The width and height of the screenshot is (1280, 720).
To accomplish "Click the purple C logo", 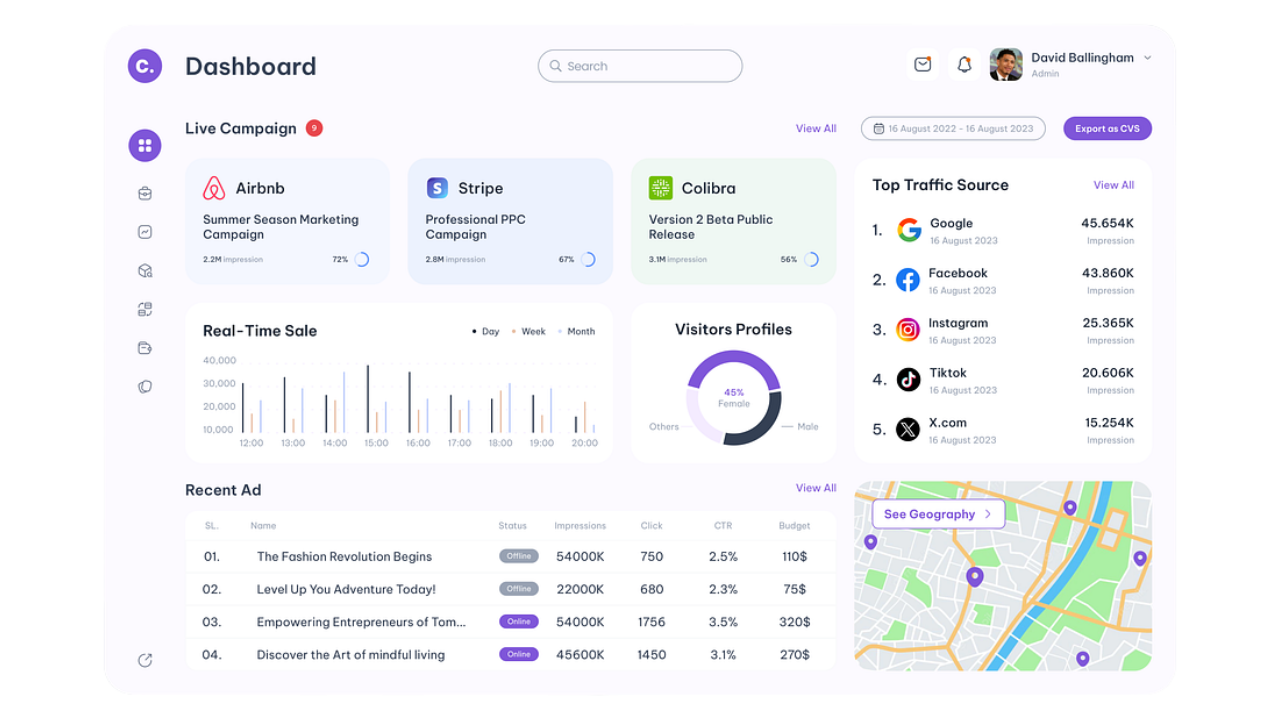I will point(145,66).
